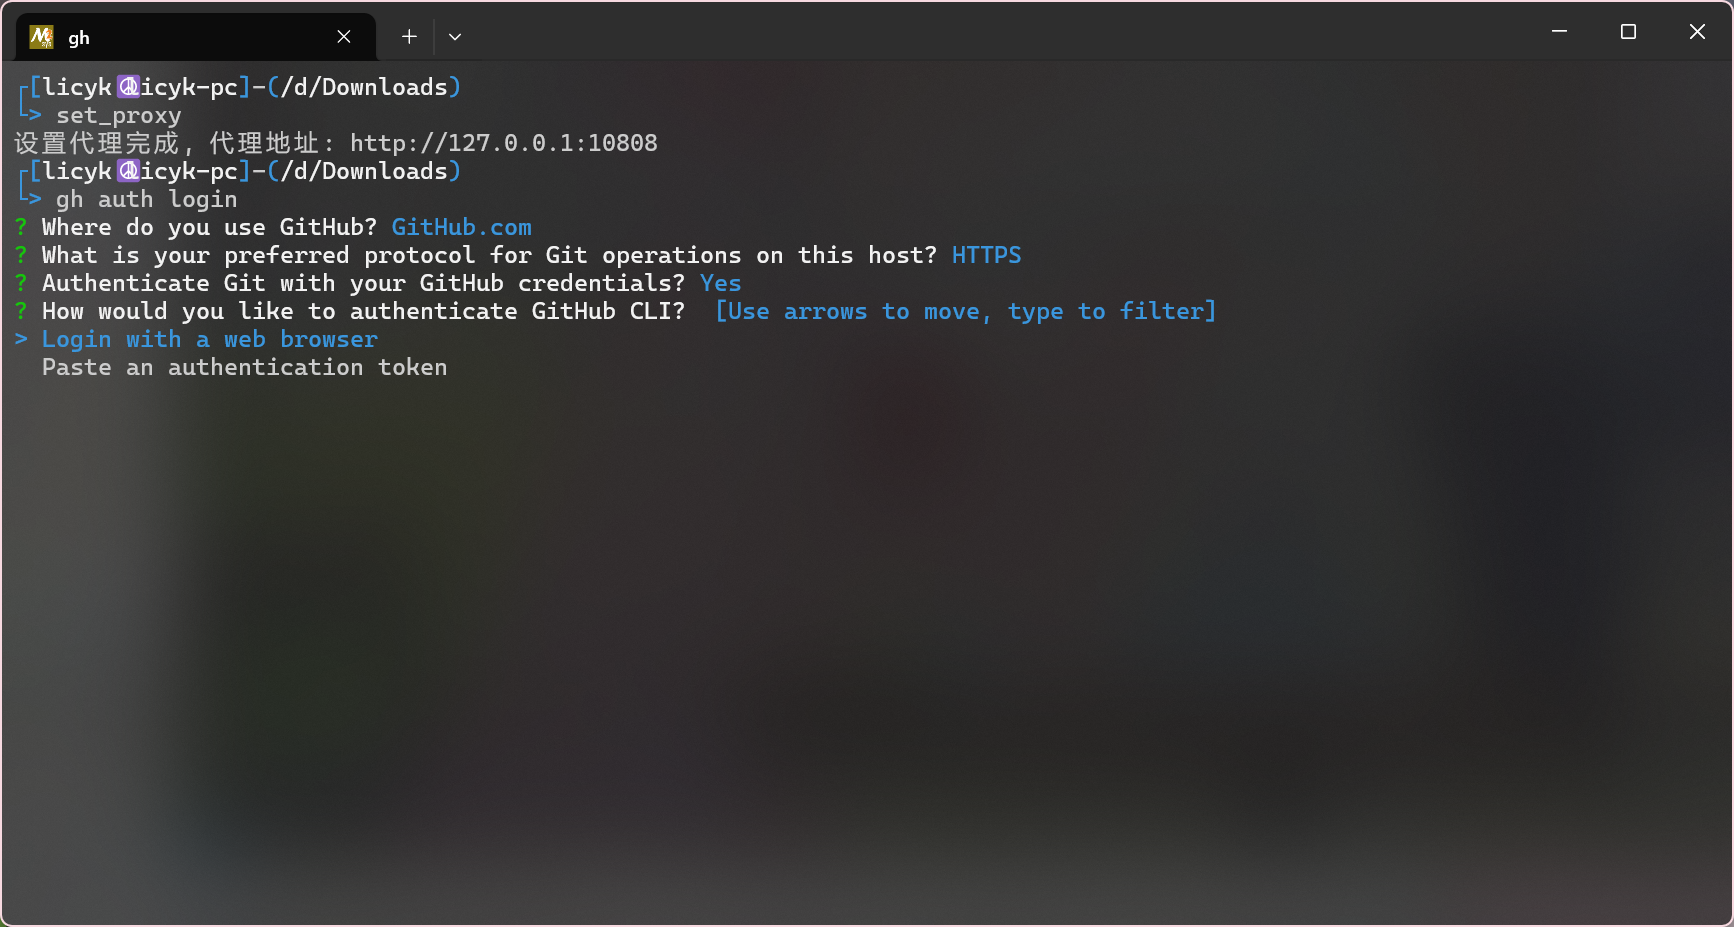This screenshot has width=1734, height=927.
Task: Click the GitHub.com answer text
Action: (x=461, y=228)
